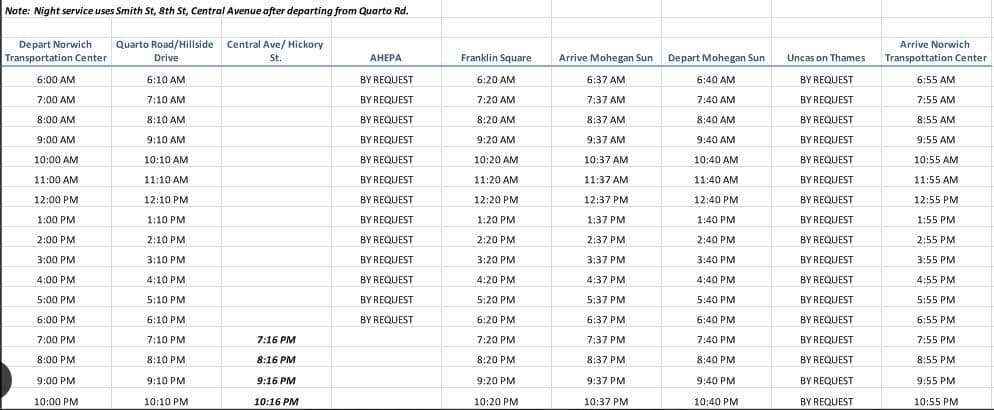Select the Quarto Road/Hillside Drive column header
This screenshot has width=994, height=410.
tap(165, 51)
